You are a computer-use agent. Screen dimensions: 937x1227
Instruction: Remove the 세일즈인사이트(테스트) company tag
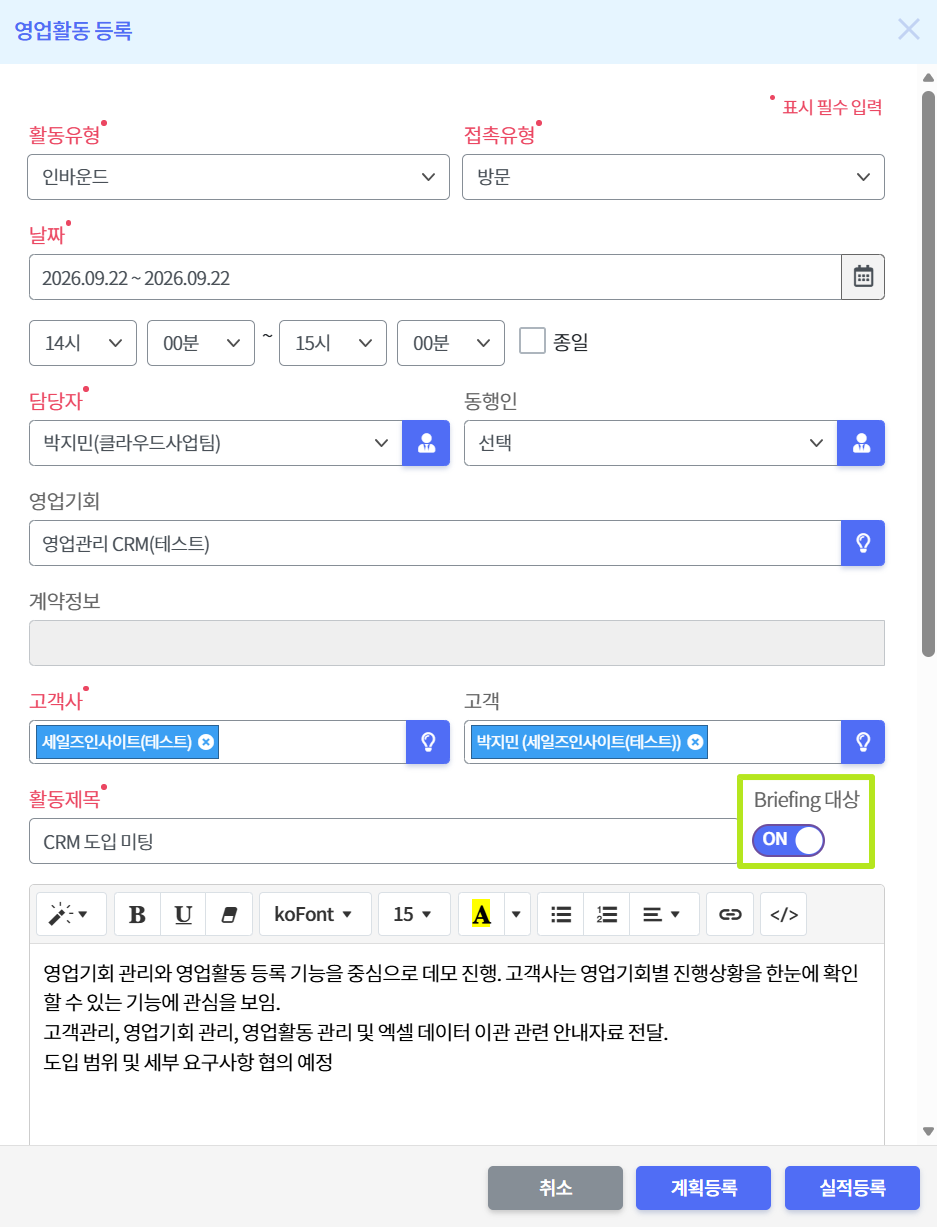tap(205, 742)
